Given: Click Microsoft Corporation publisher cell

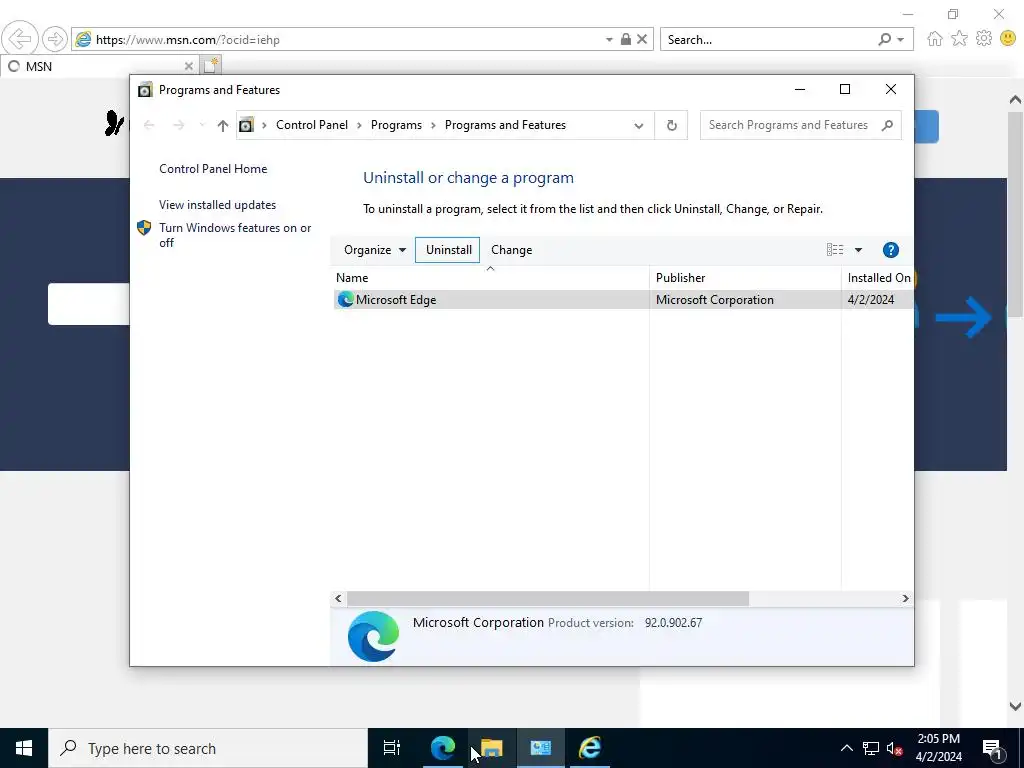Looking at the screenshot, I should coord(714,300).
